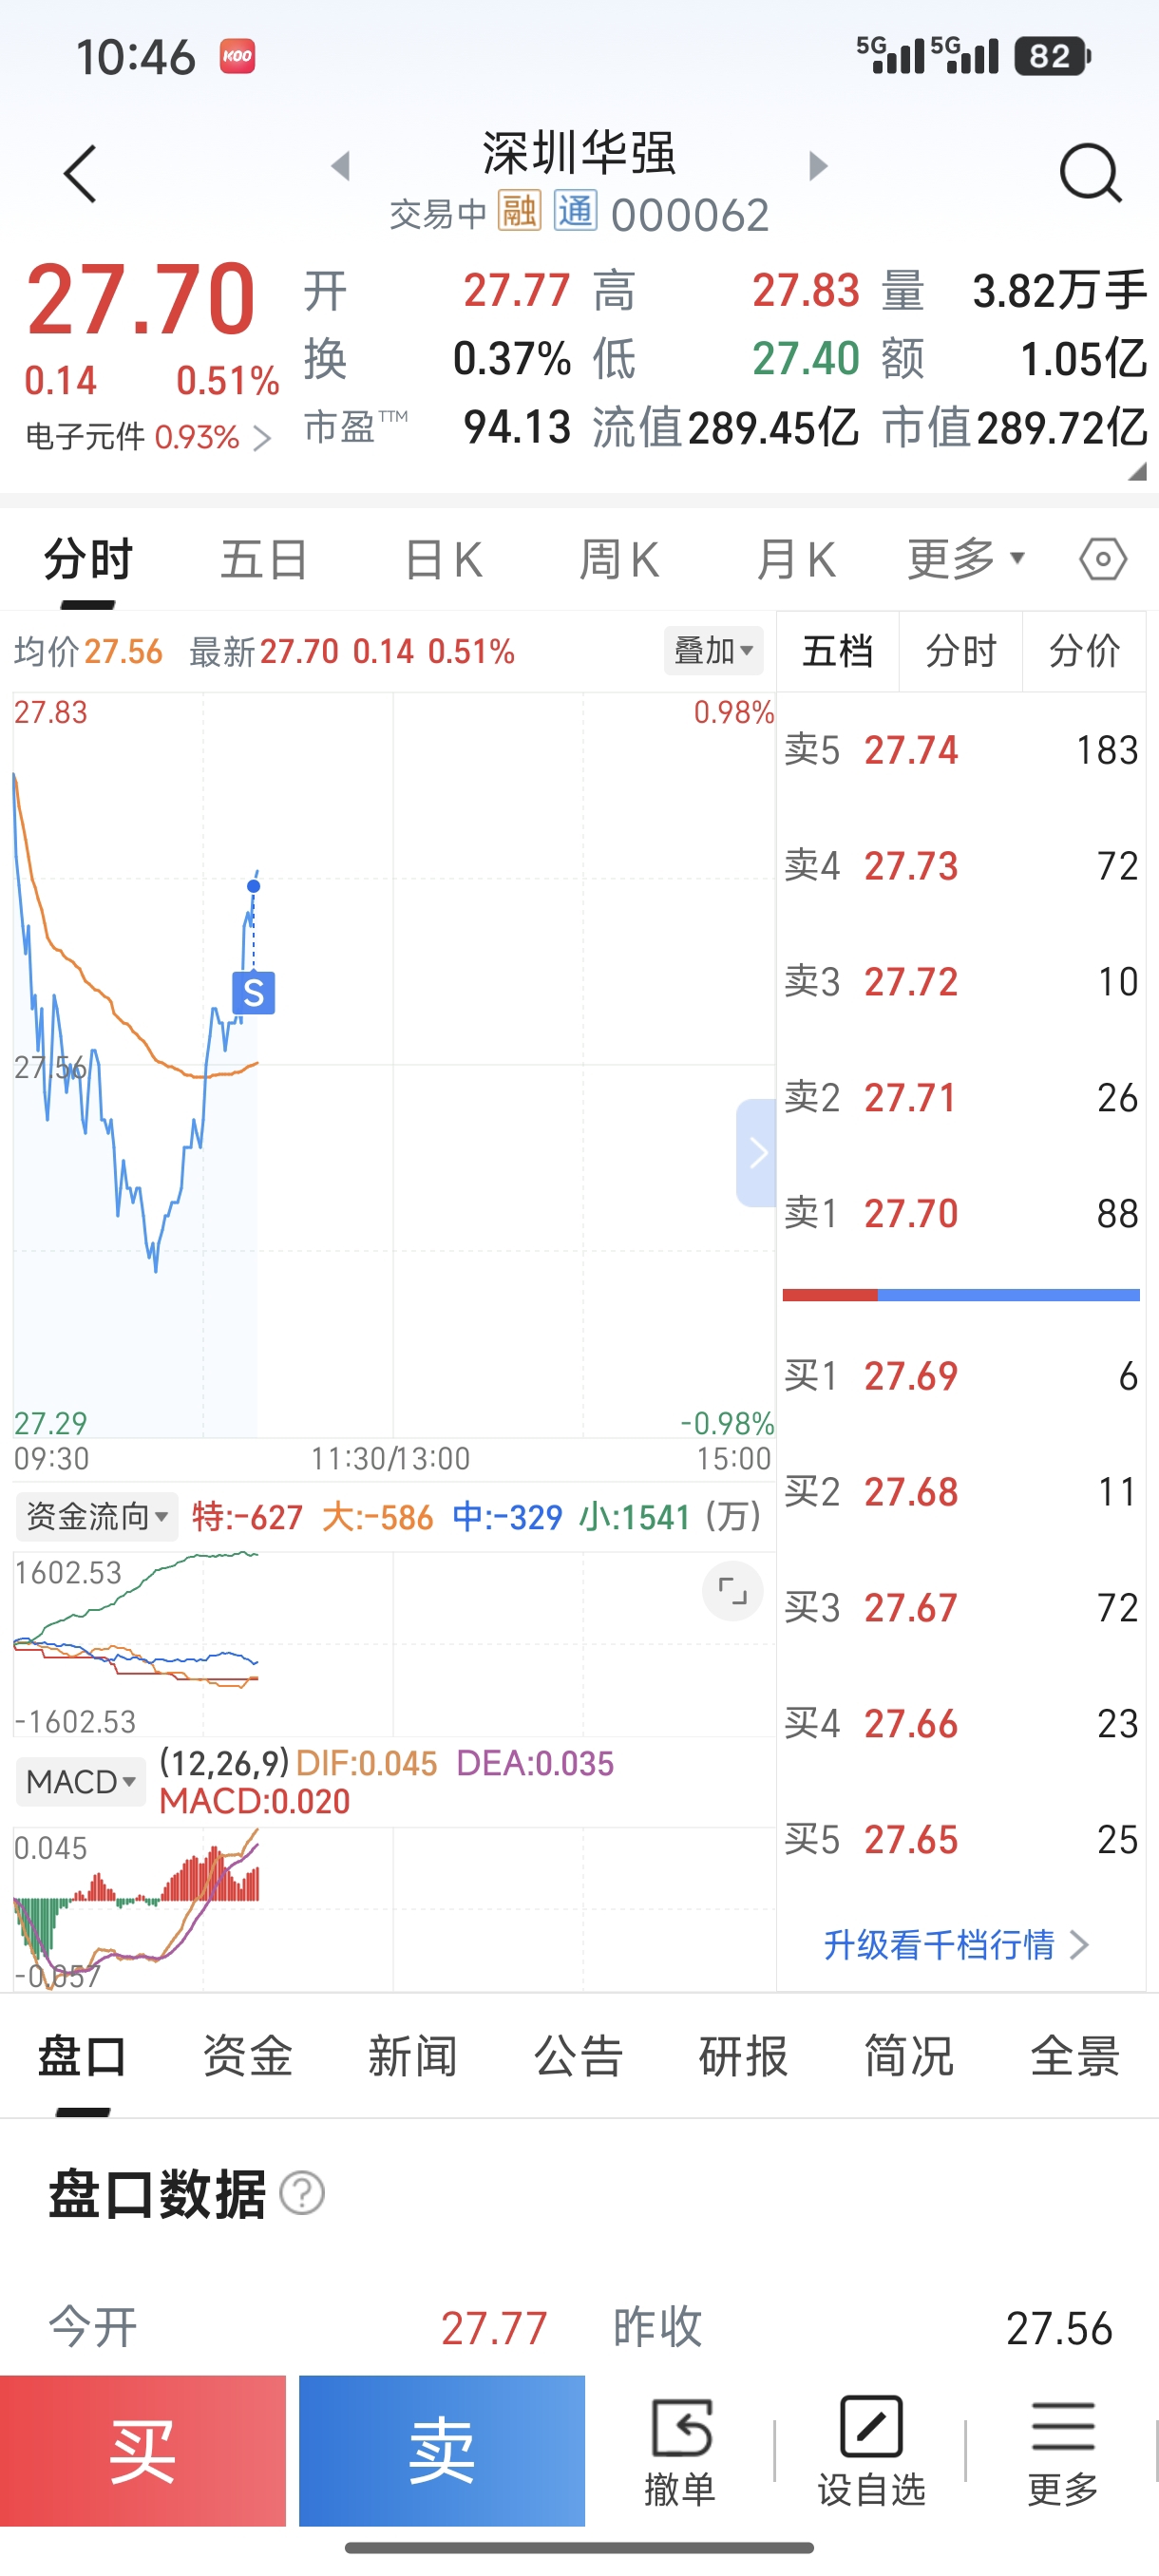Switch to 月K chart tab

796,559
